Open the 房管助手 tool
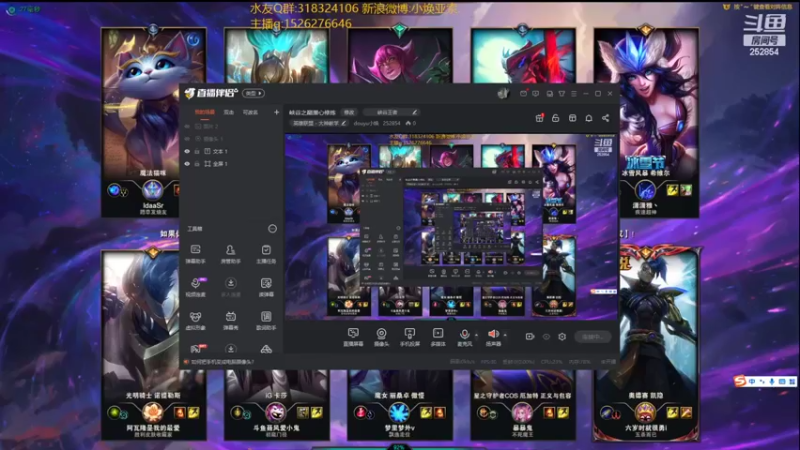The image size is (800, 450). click(231, 254)
